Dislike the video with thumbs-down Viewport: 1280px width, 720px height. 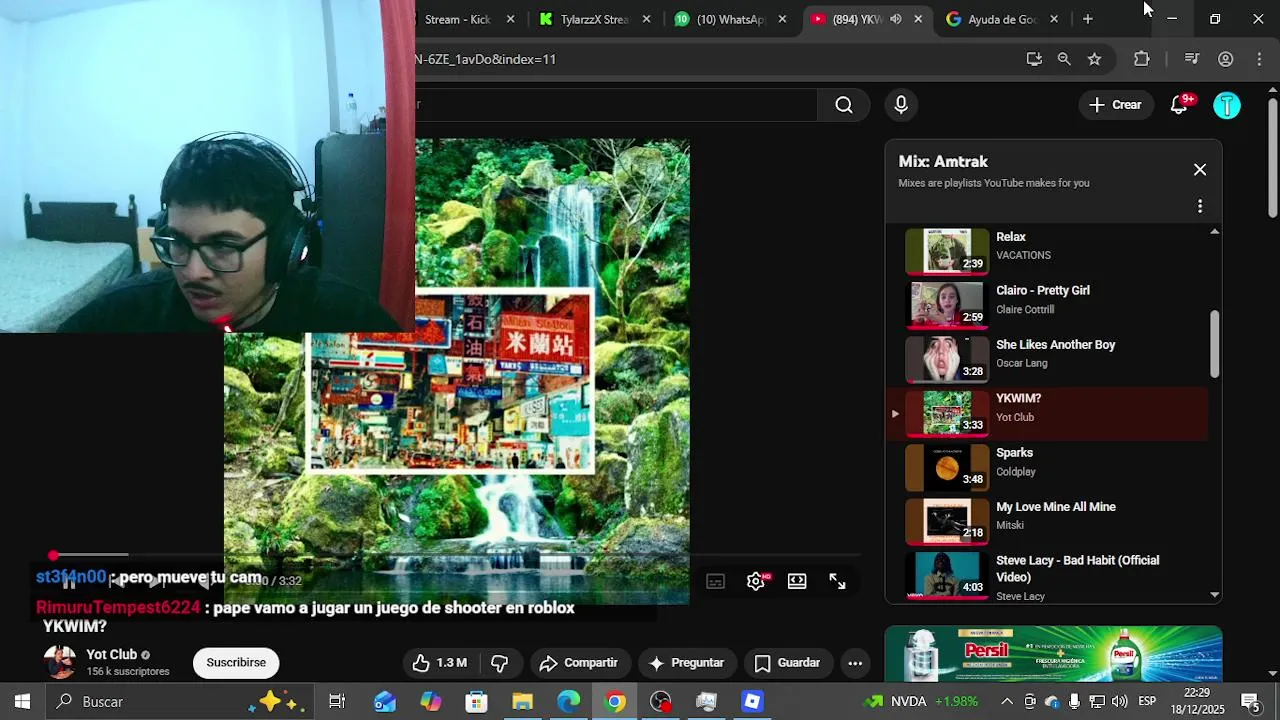click(500, 663)
